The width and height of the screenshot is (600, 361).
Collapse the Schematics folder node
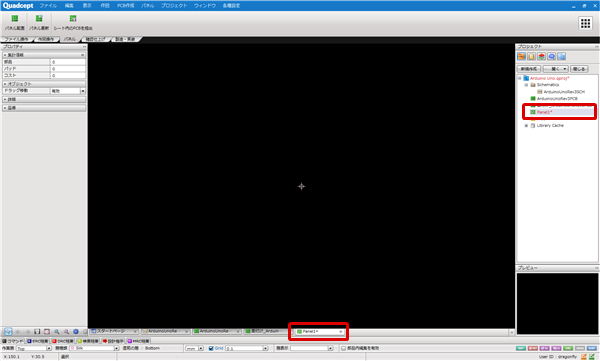click(526, 85)
